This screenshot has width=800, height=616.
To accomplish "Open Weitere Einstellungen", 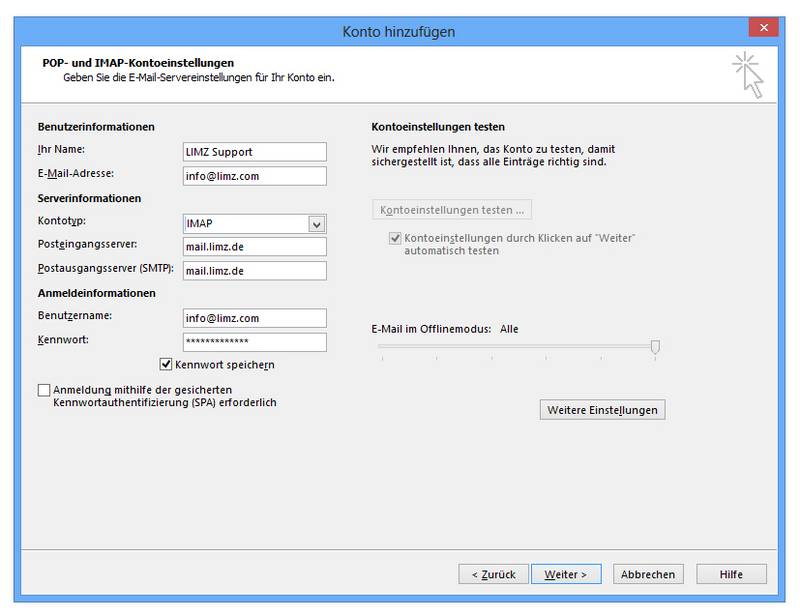I will point(603,410).
